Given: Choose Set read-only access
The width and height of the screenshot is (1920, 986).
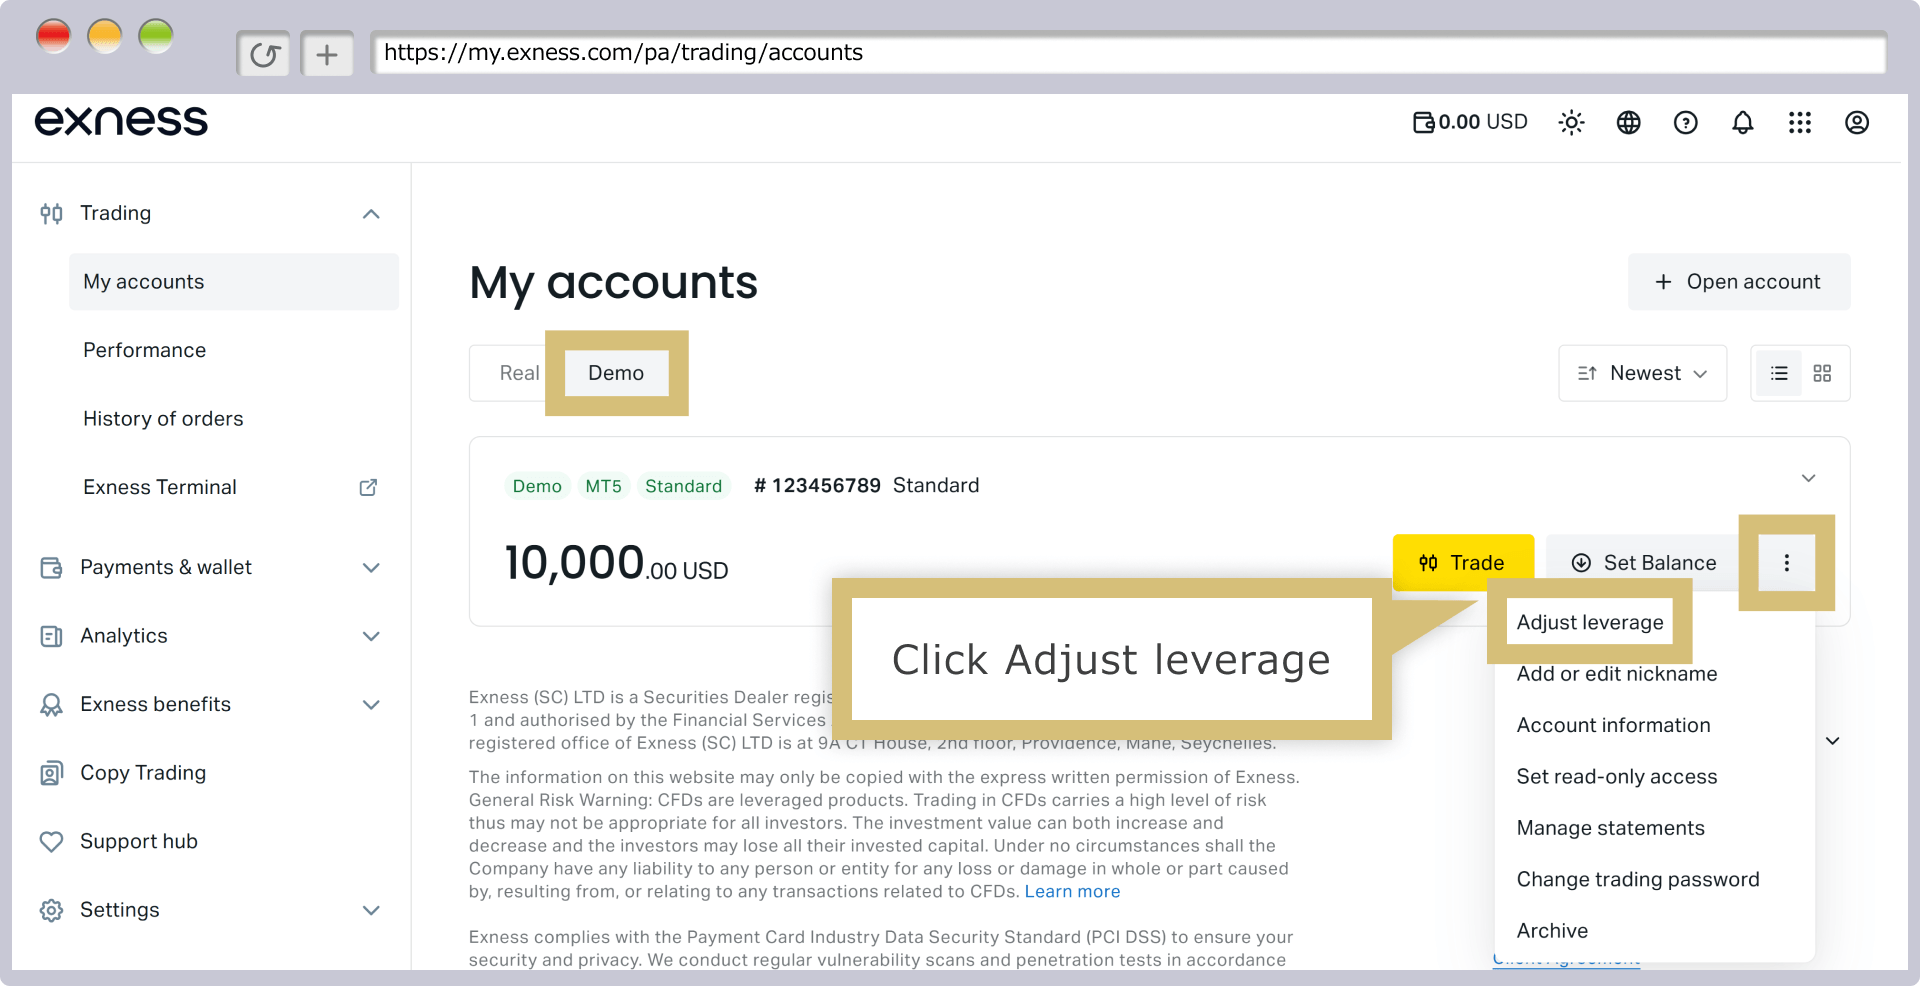Looking at the screenshot, I should pos(1617,777).
